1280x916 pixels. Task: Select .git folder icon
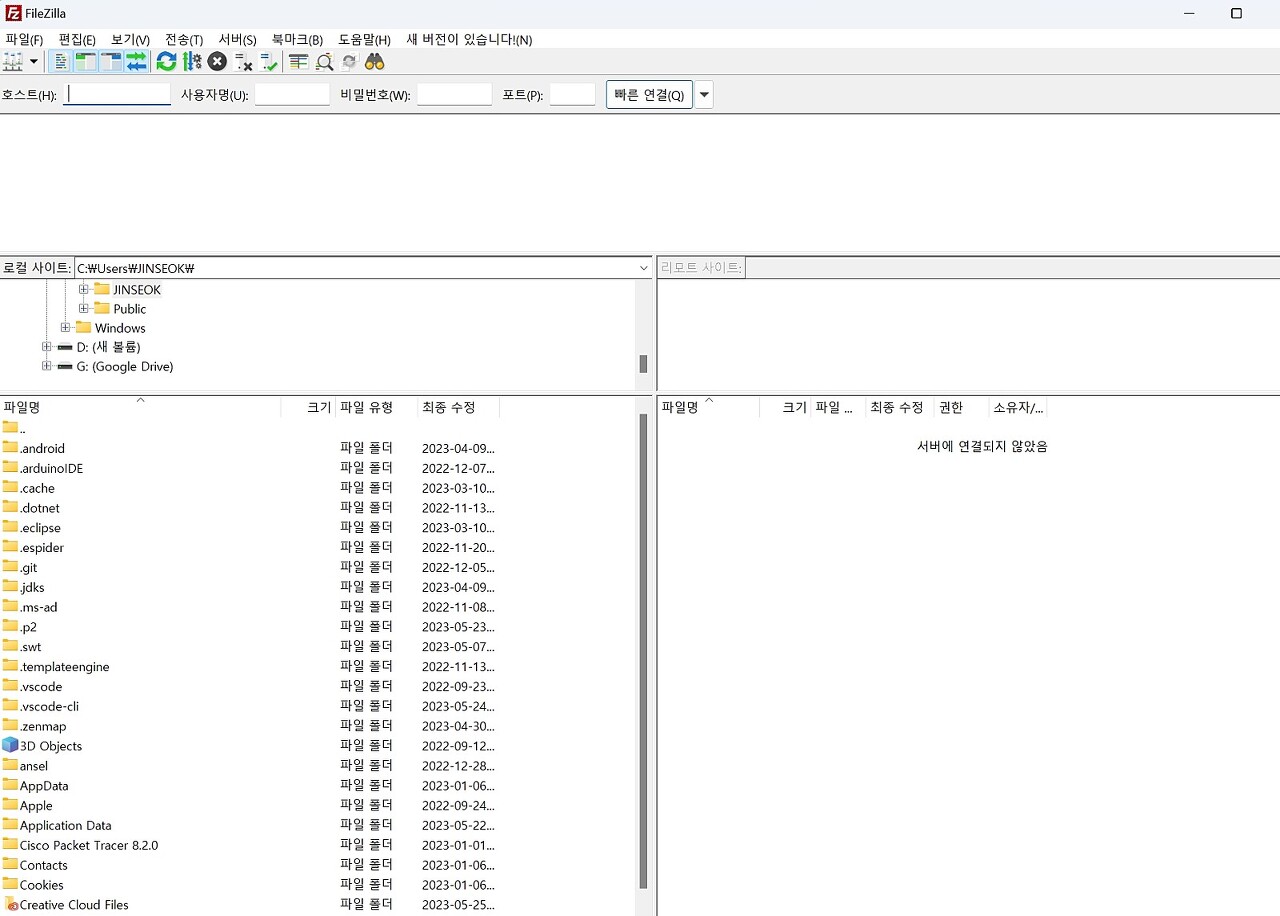tap(10, 567)
